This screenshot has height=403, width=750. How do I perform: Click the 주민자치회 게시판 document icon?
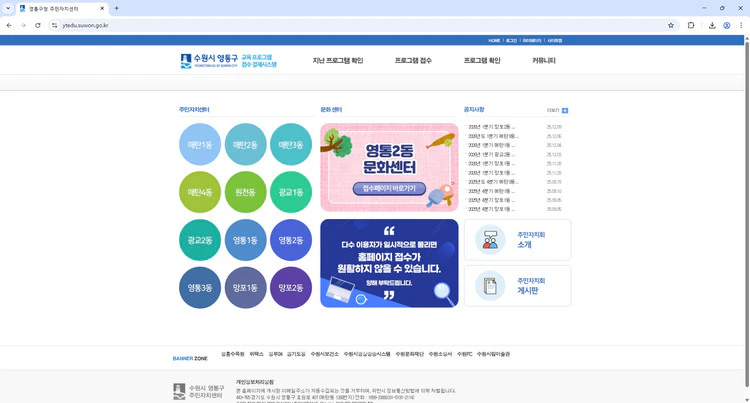point(490,286)
